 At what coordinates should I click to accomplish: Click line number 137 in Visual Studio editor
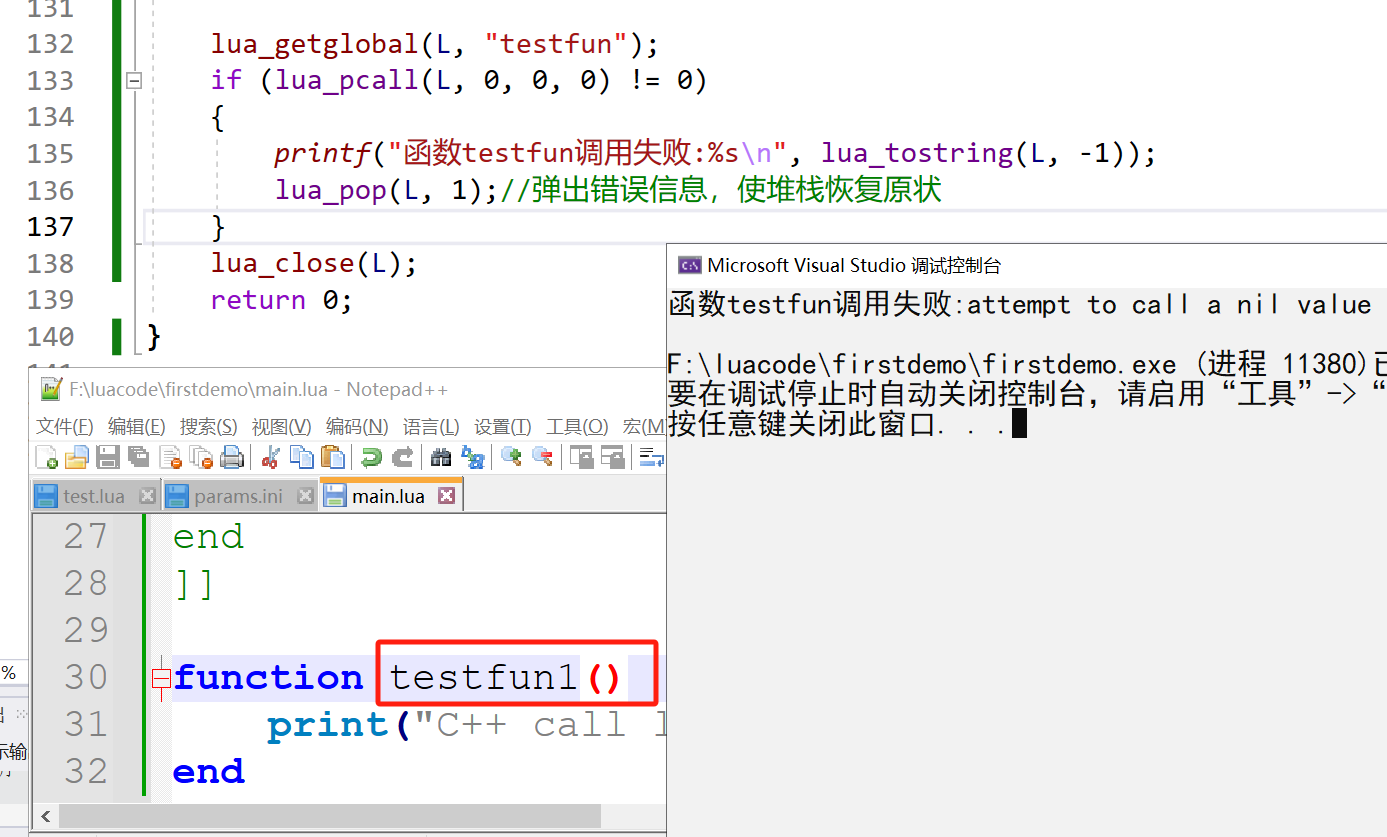click(x=52, y=227)
